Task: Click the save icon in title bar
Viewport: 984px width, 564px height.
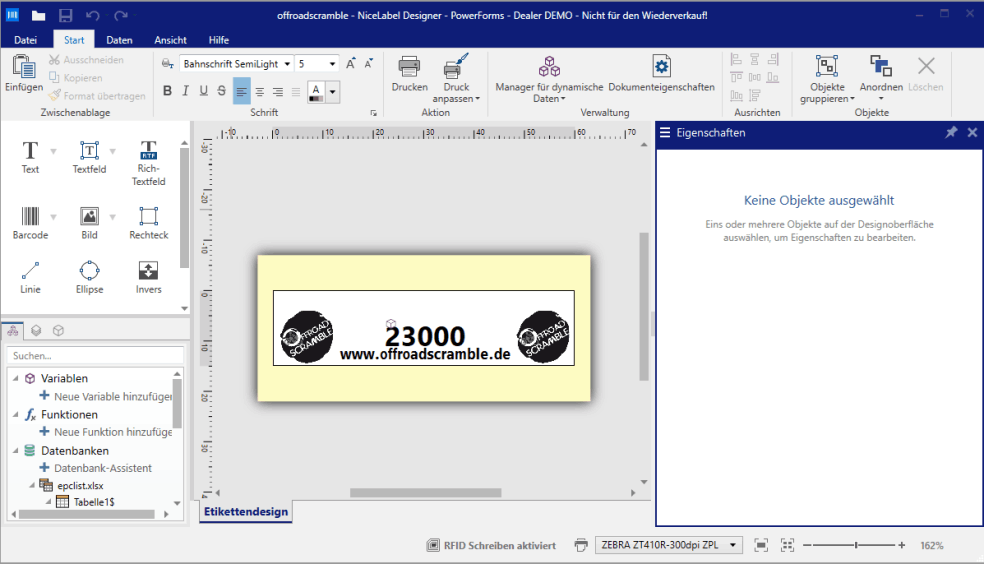Action: click(65, 16)
